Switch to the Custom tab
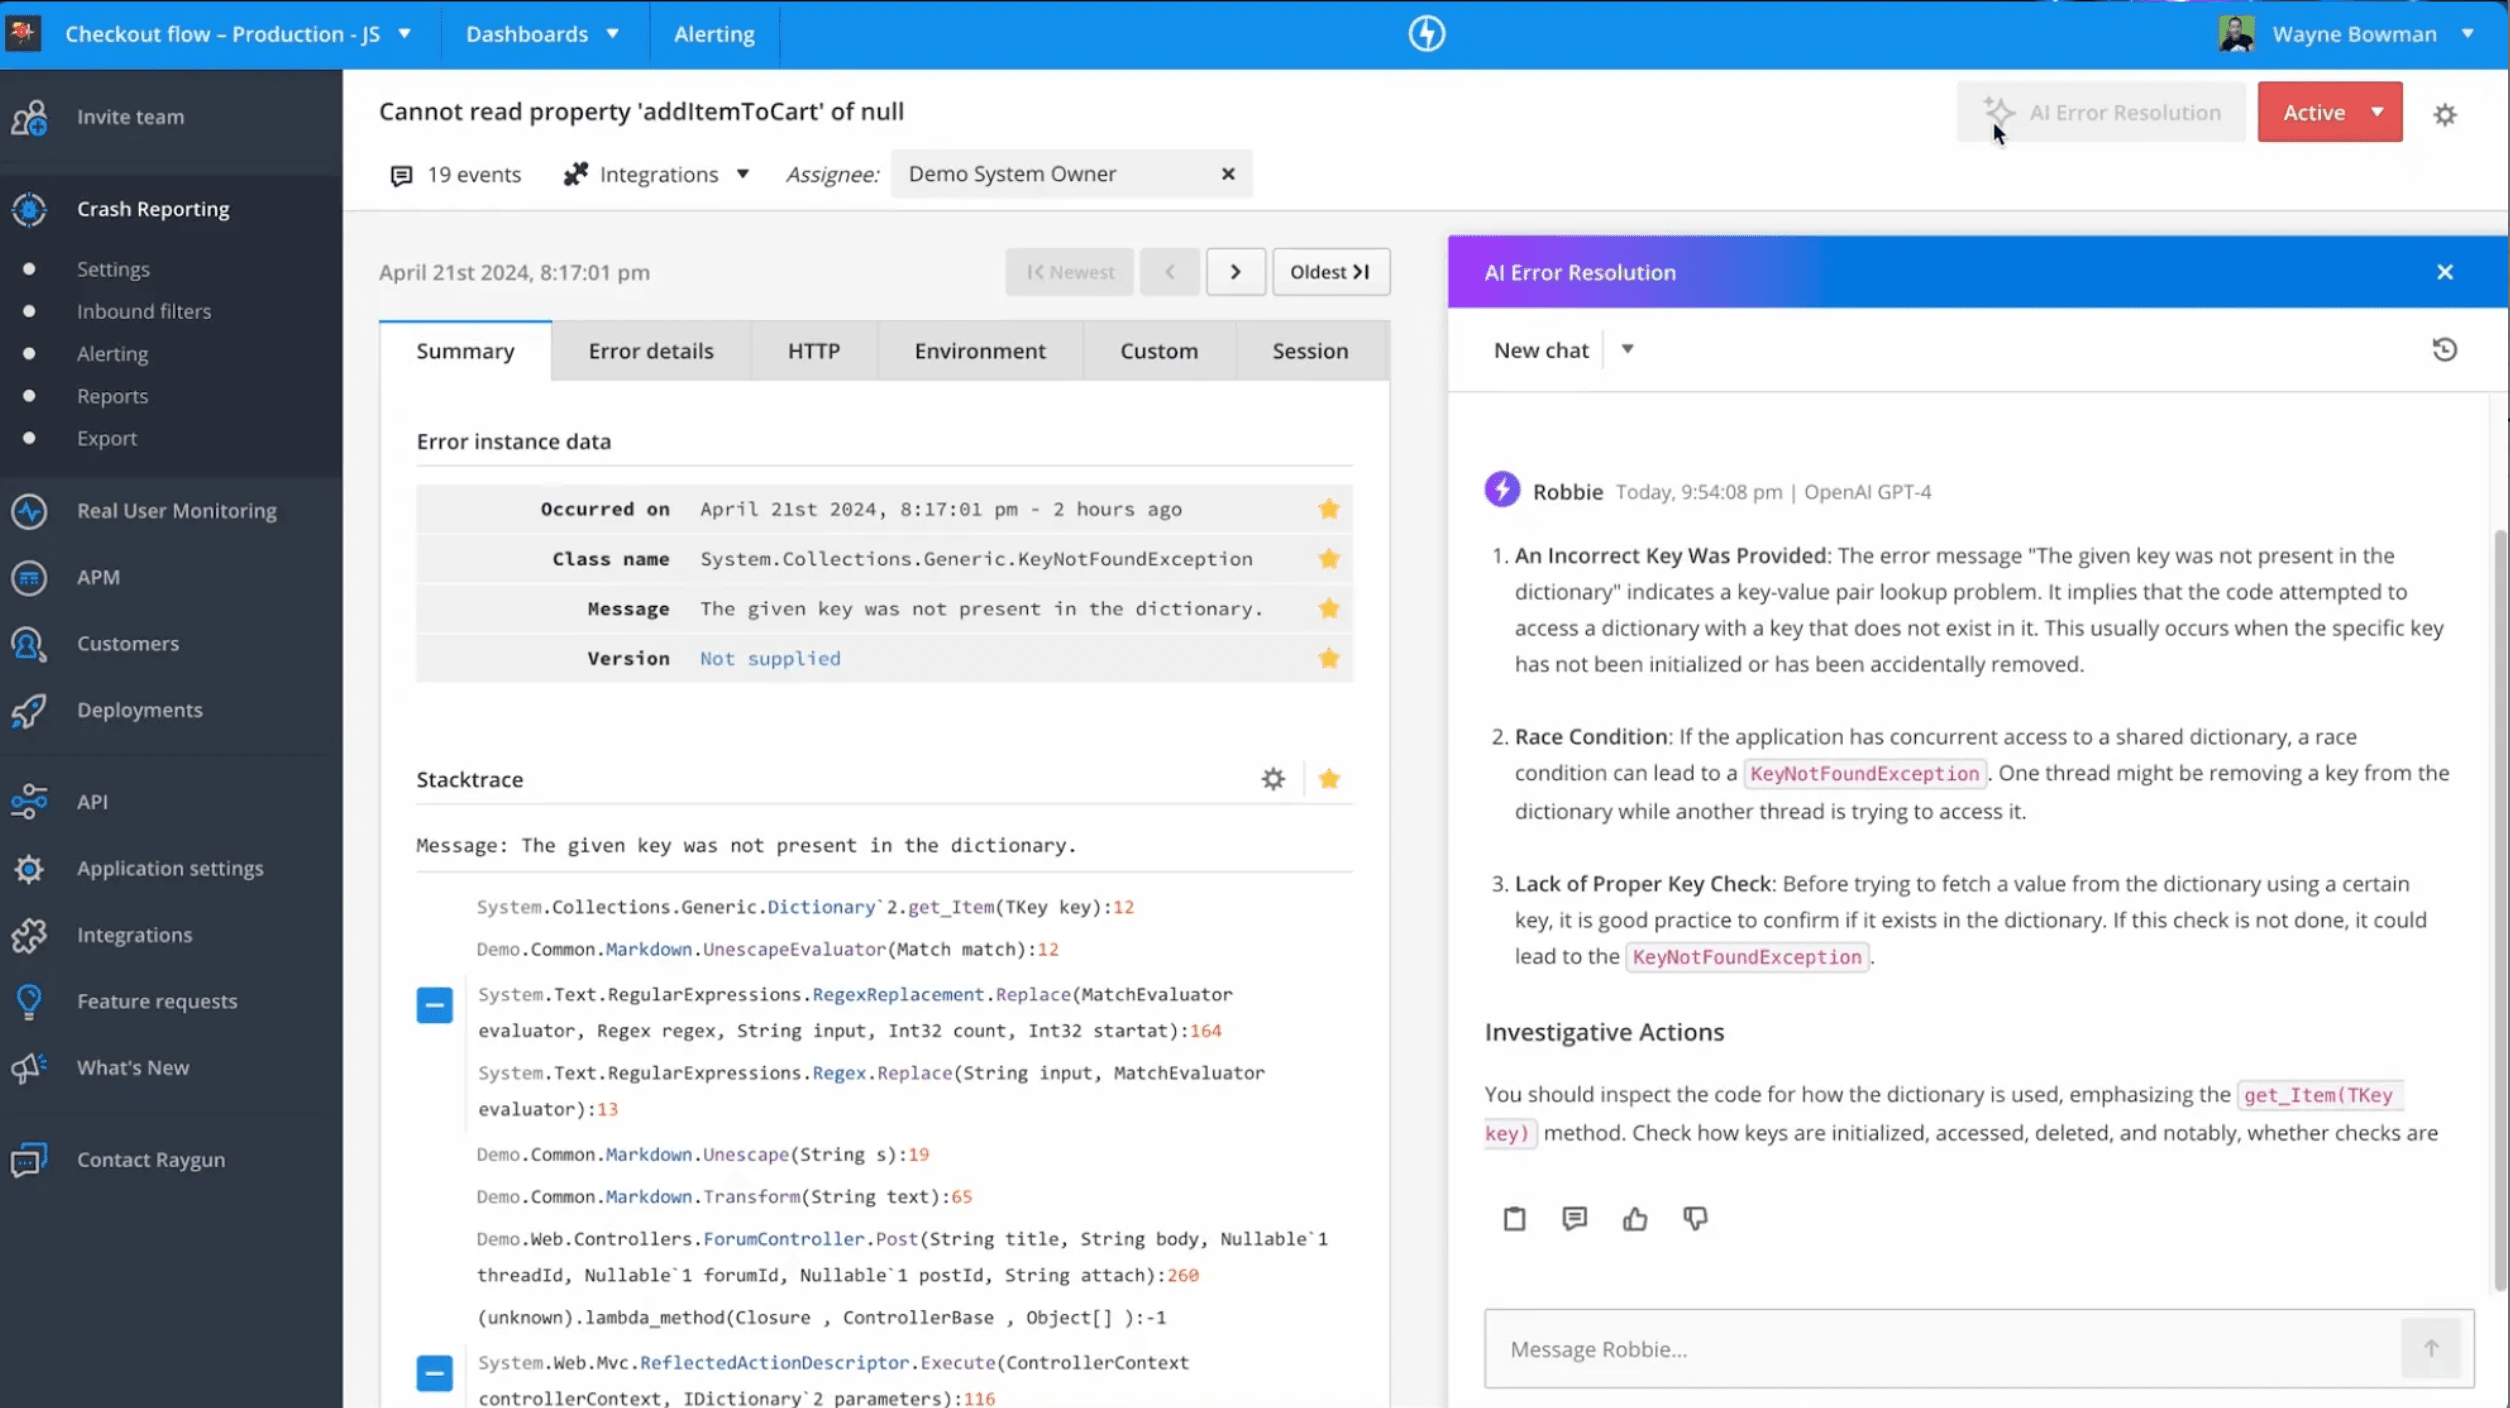Image resolution: width=2510 pixels, height=1408 pixels. [1159, 351]
